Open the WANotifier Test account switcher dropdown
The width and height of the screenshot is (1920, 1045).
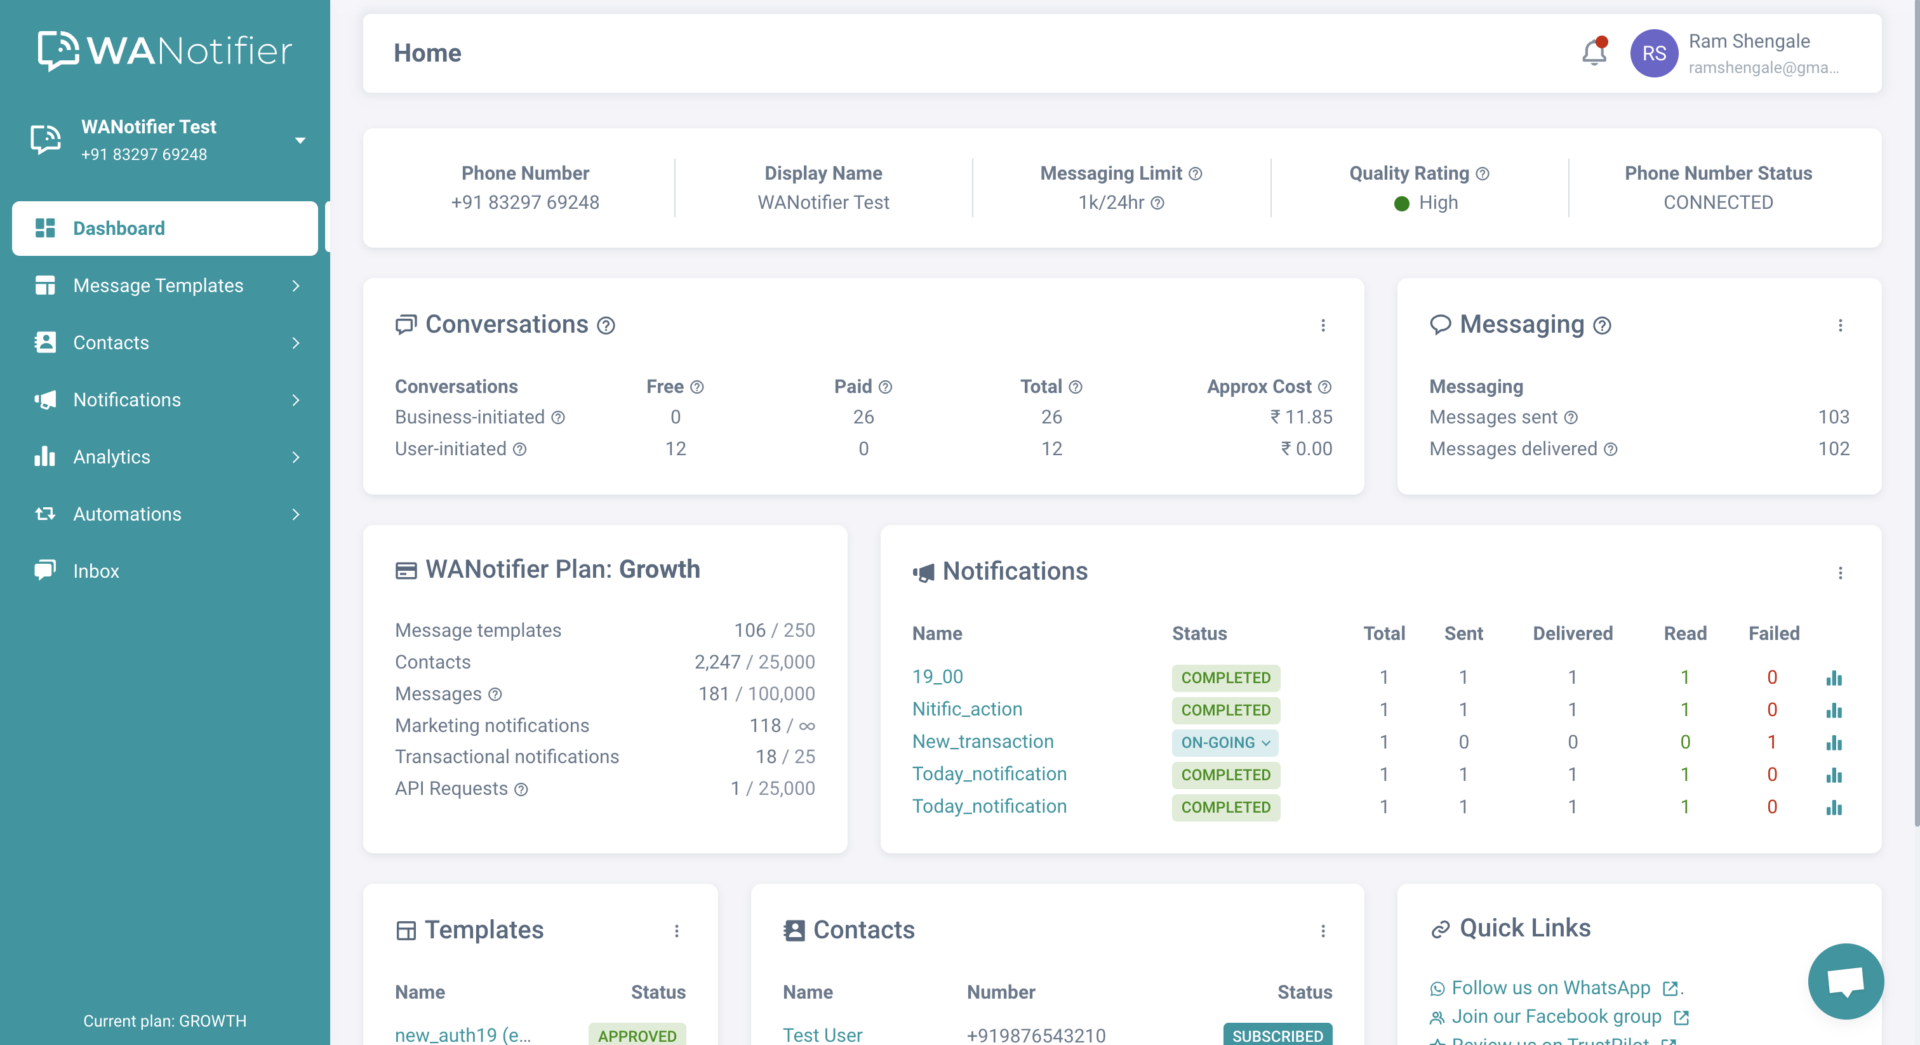pyautogui.click(x=300, y=140)
